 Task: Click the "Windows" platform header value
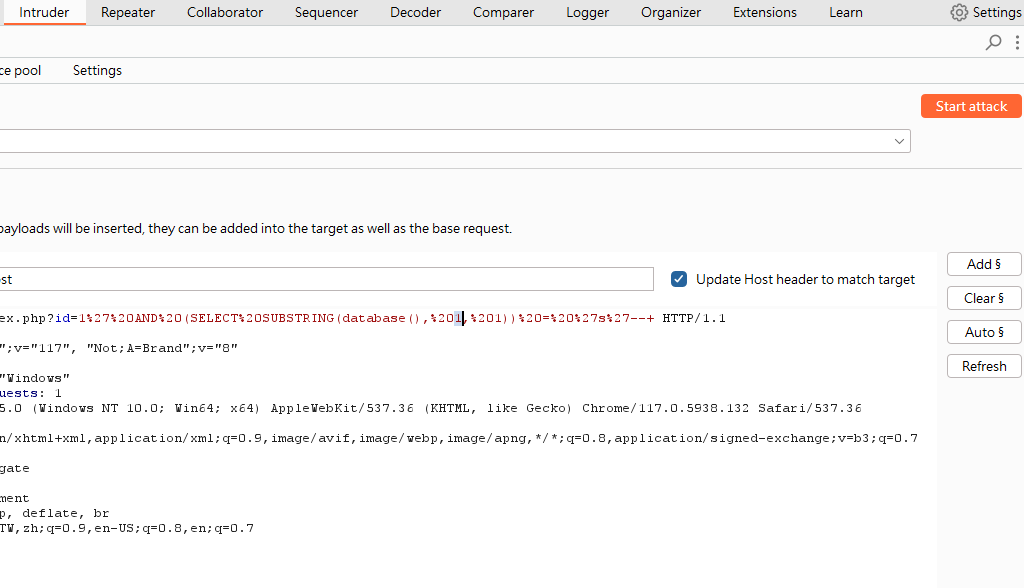[x=35, y=378]
